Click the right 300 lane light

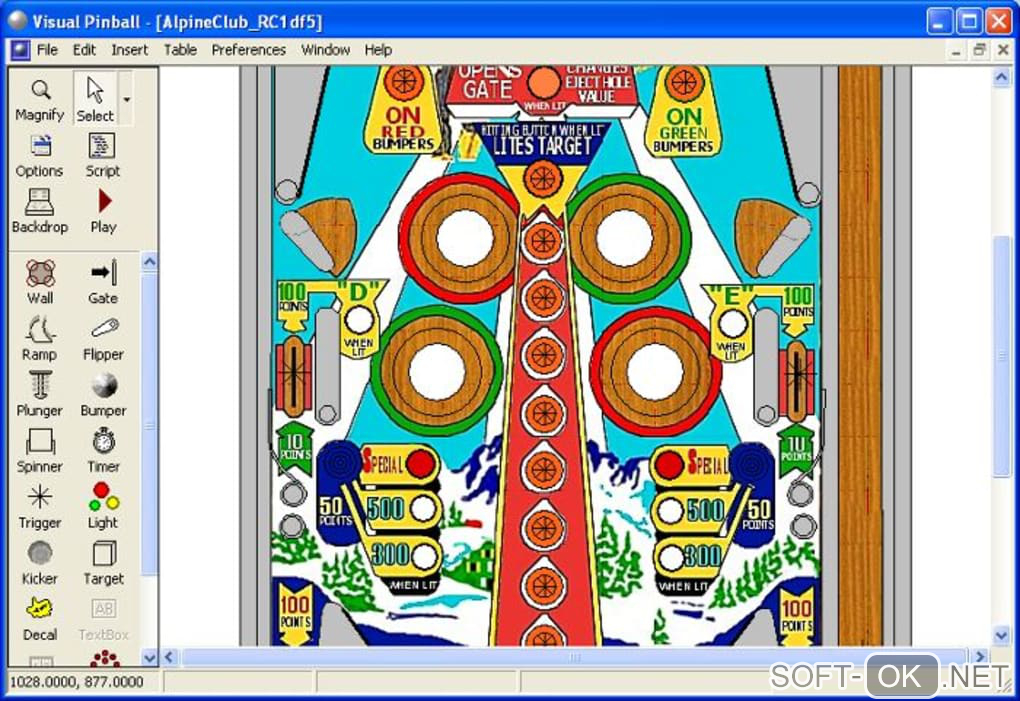(671, 557)
